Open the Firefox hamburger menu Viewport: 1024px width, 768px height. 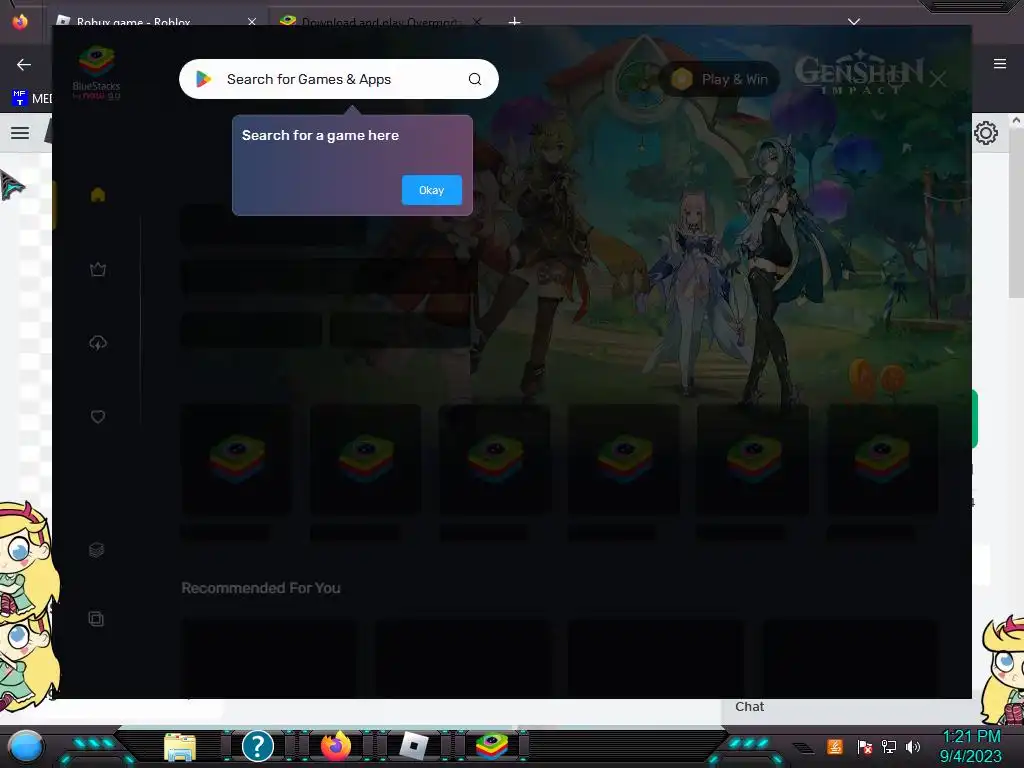point(1000,64)
